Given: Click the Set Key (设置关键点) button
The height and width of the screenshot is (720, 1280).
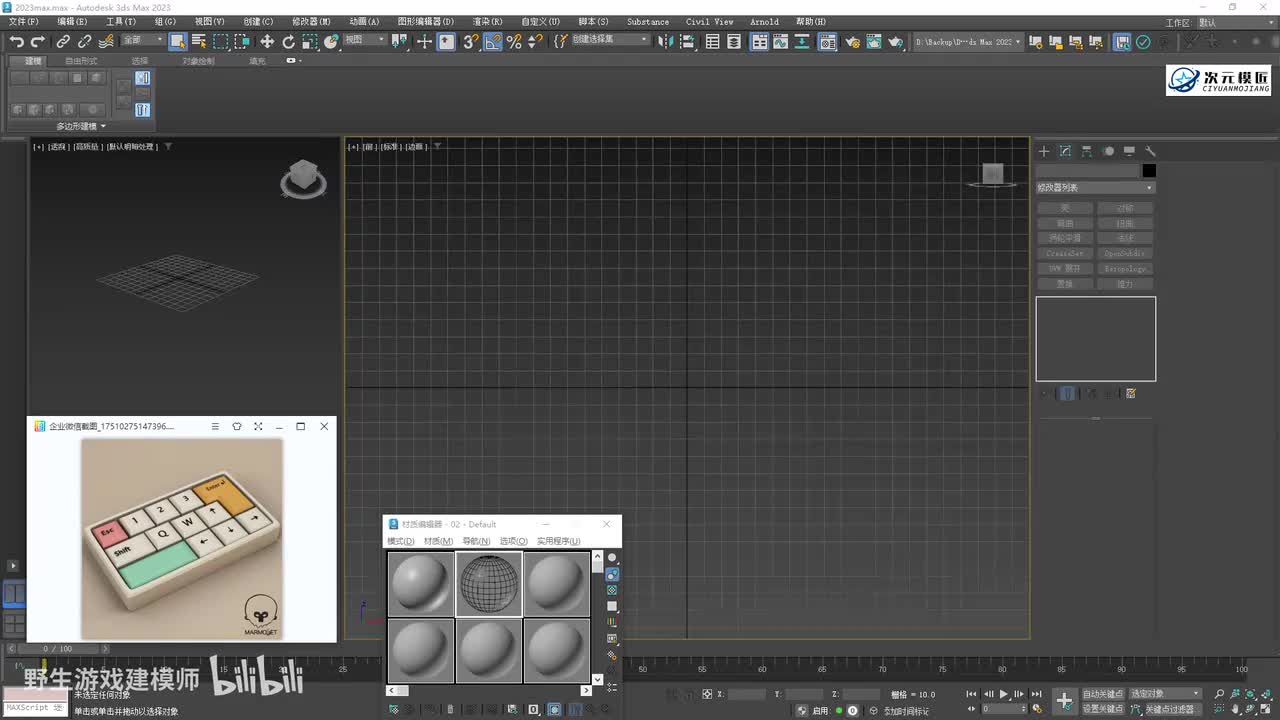Looking at the screenshot, I should tap(1103, 709).
